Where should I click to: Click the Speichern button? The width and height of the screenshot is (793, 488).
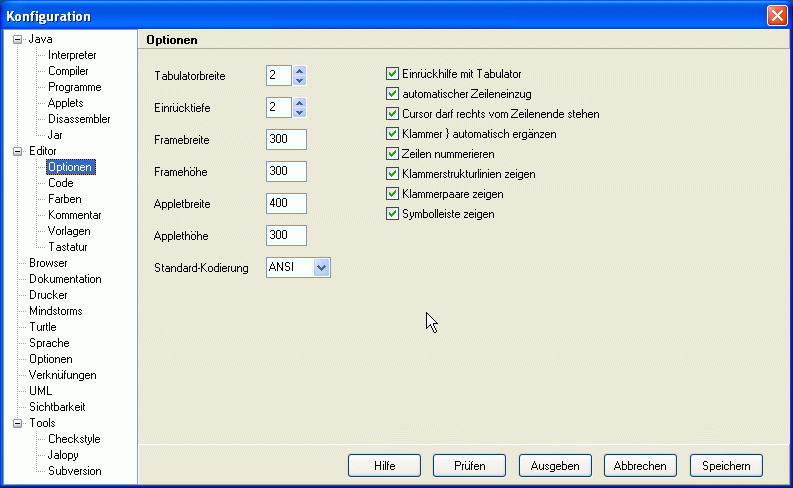tap(726, 466)
